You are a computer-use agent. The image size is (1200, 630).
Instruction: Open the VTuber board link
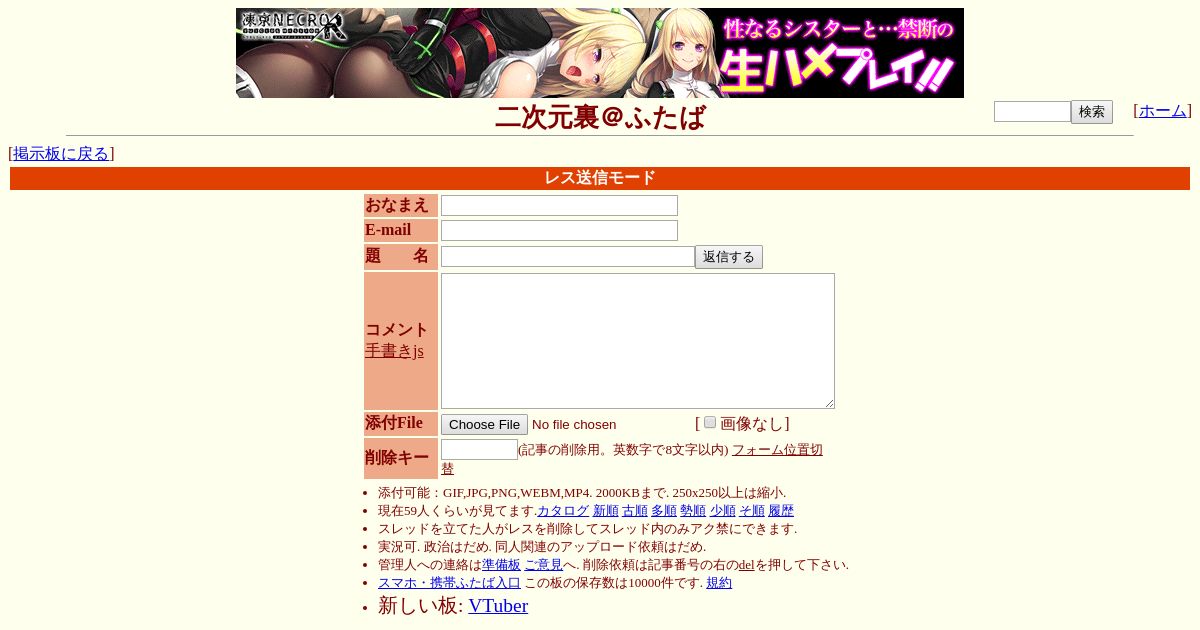click(x=498, y=605)
